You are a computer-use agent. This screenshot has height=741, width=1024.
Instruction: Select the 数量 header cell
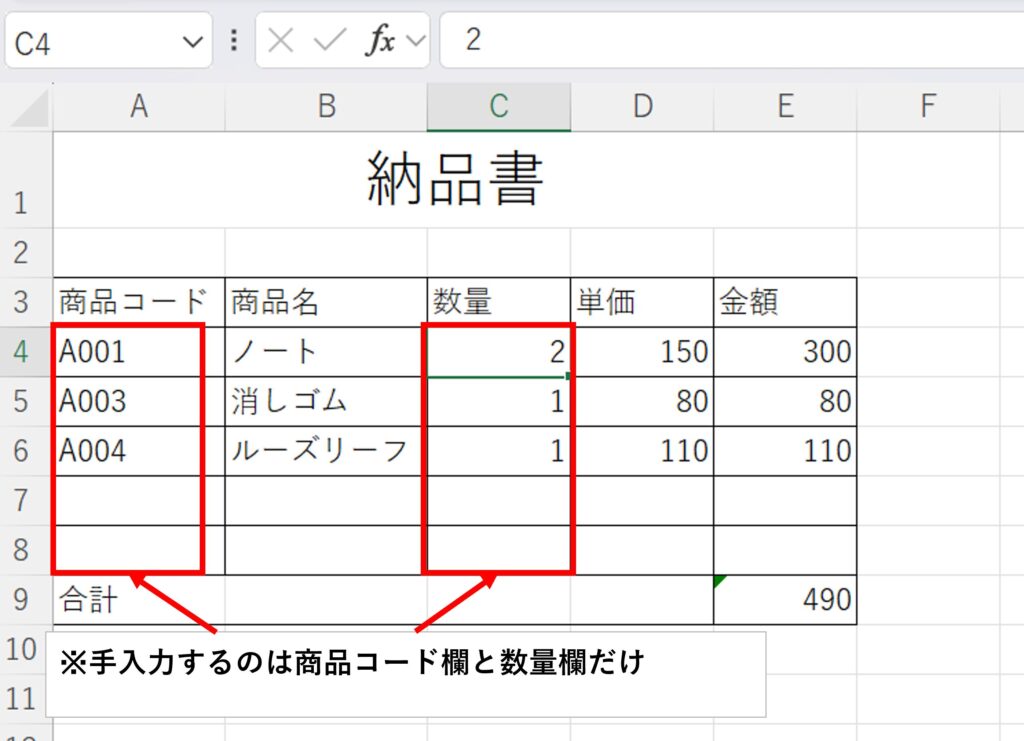tap(499, 302)
